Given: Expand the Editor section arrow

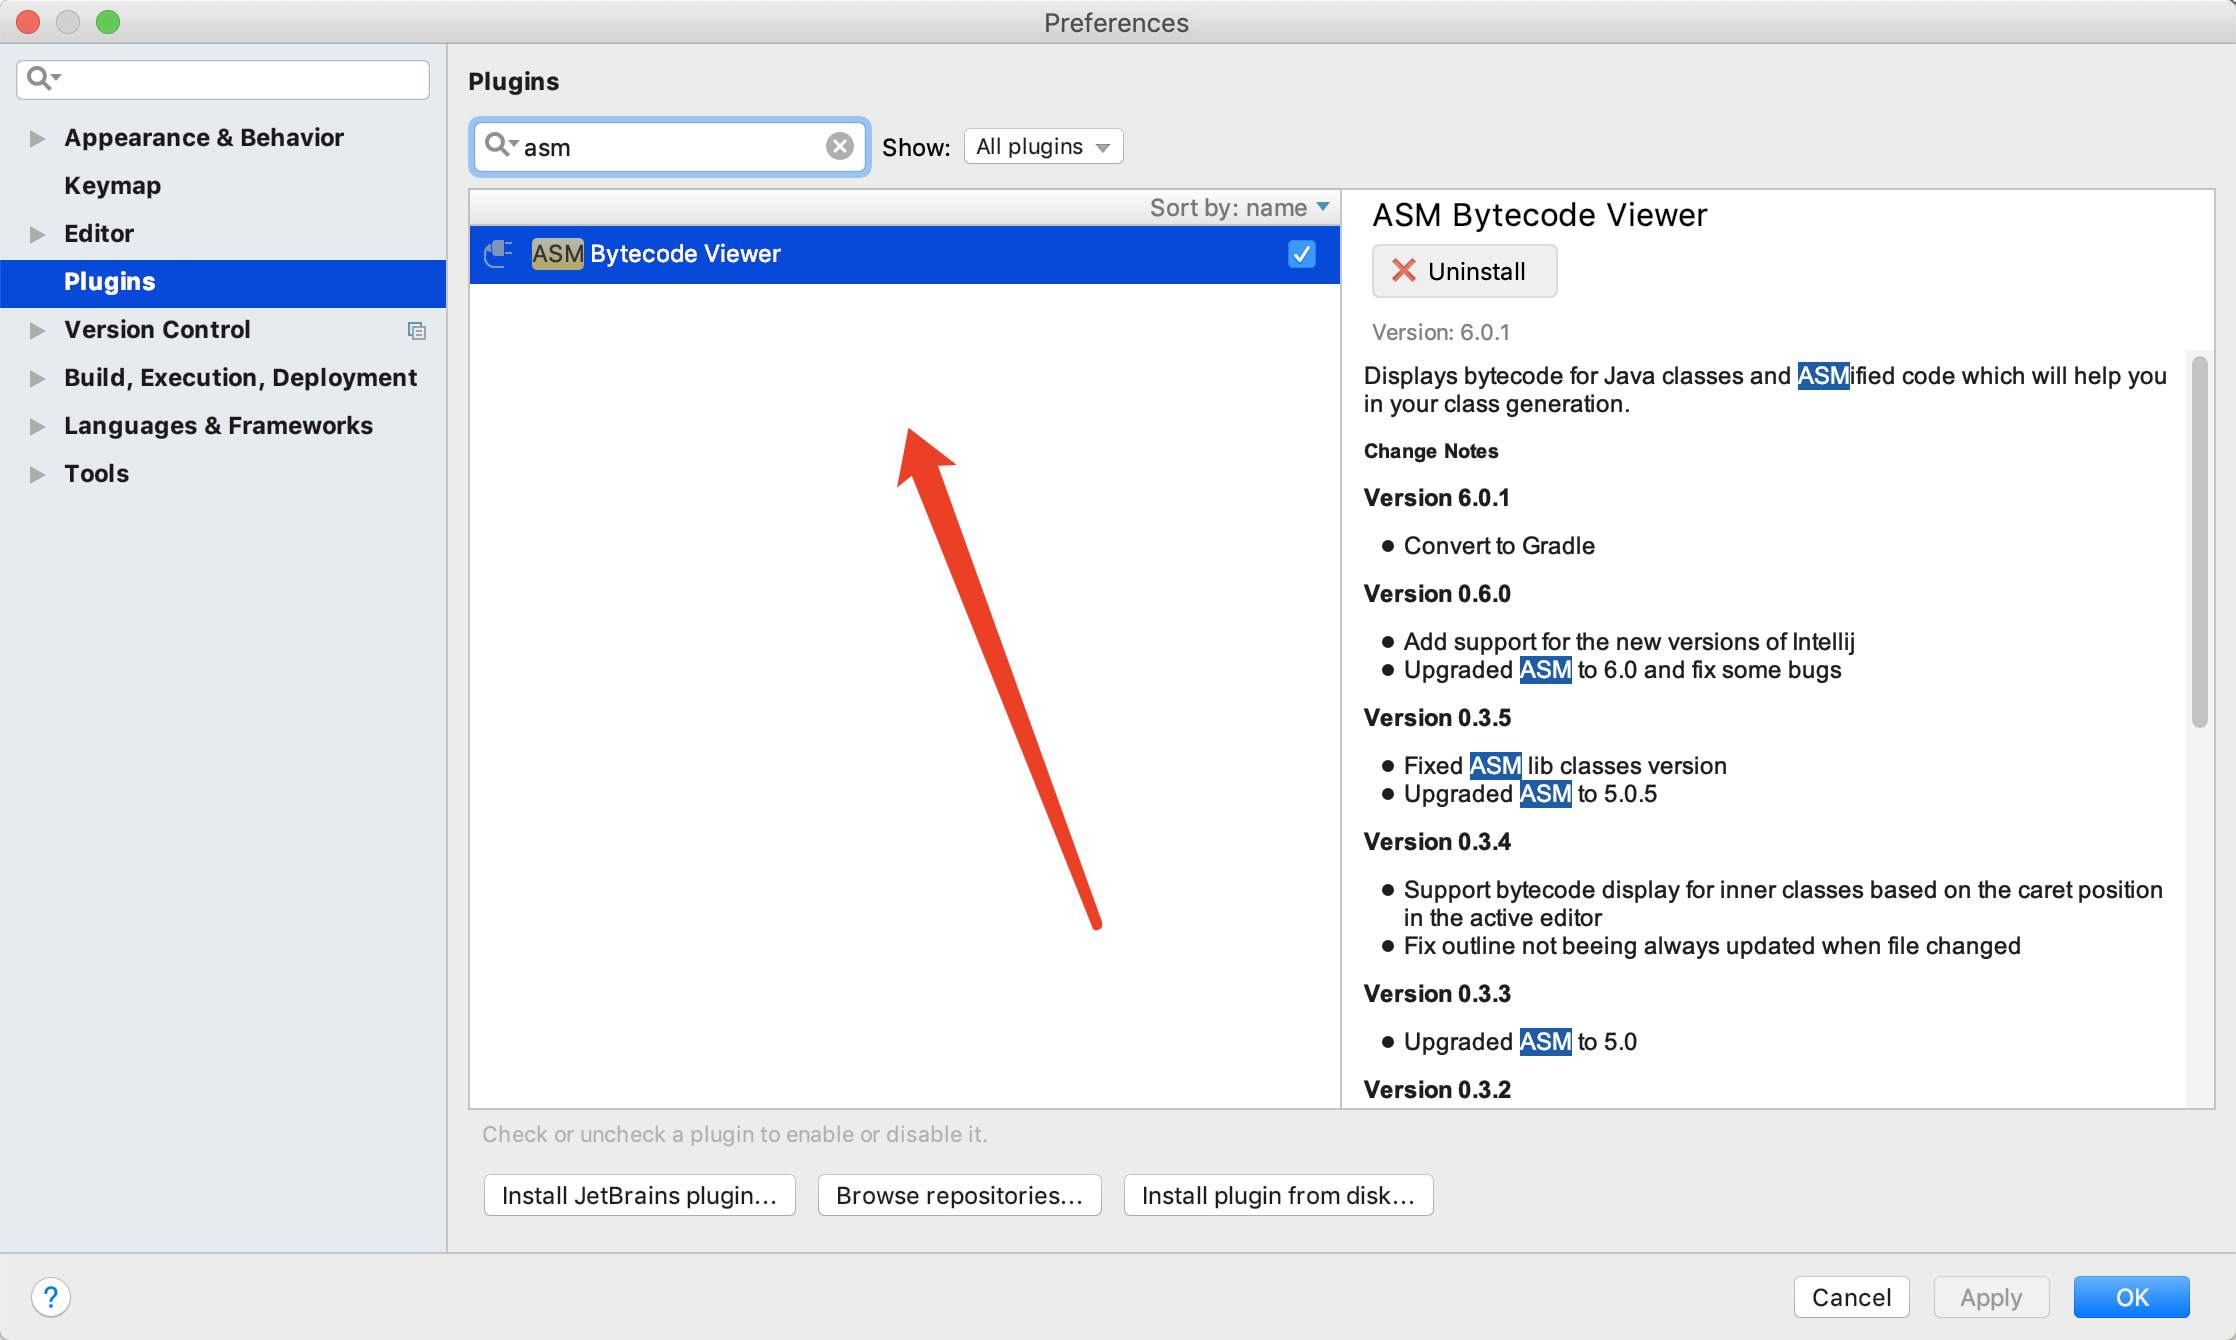Looking at the screenshot, I should 37,234.
